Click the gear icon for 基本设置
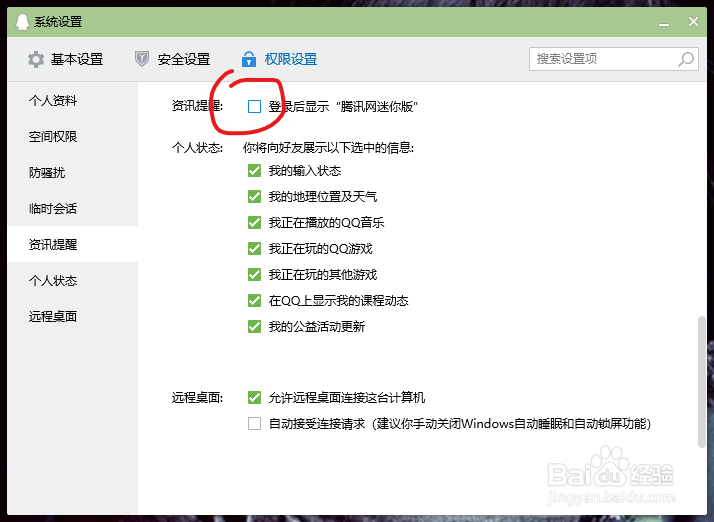 tap(36, 59)
